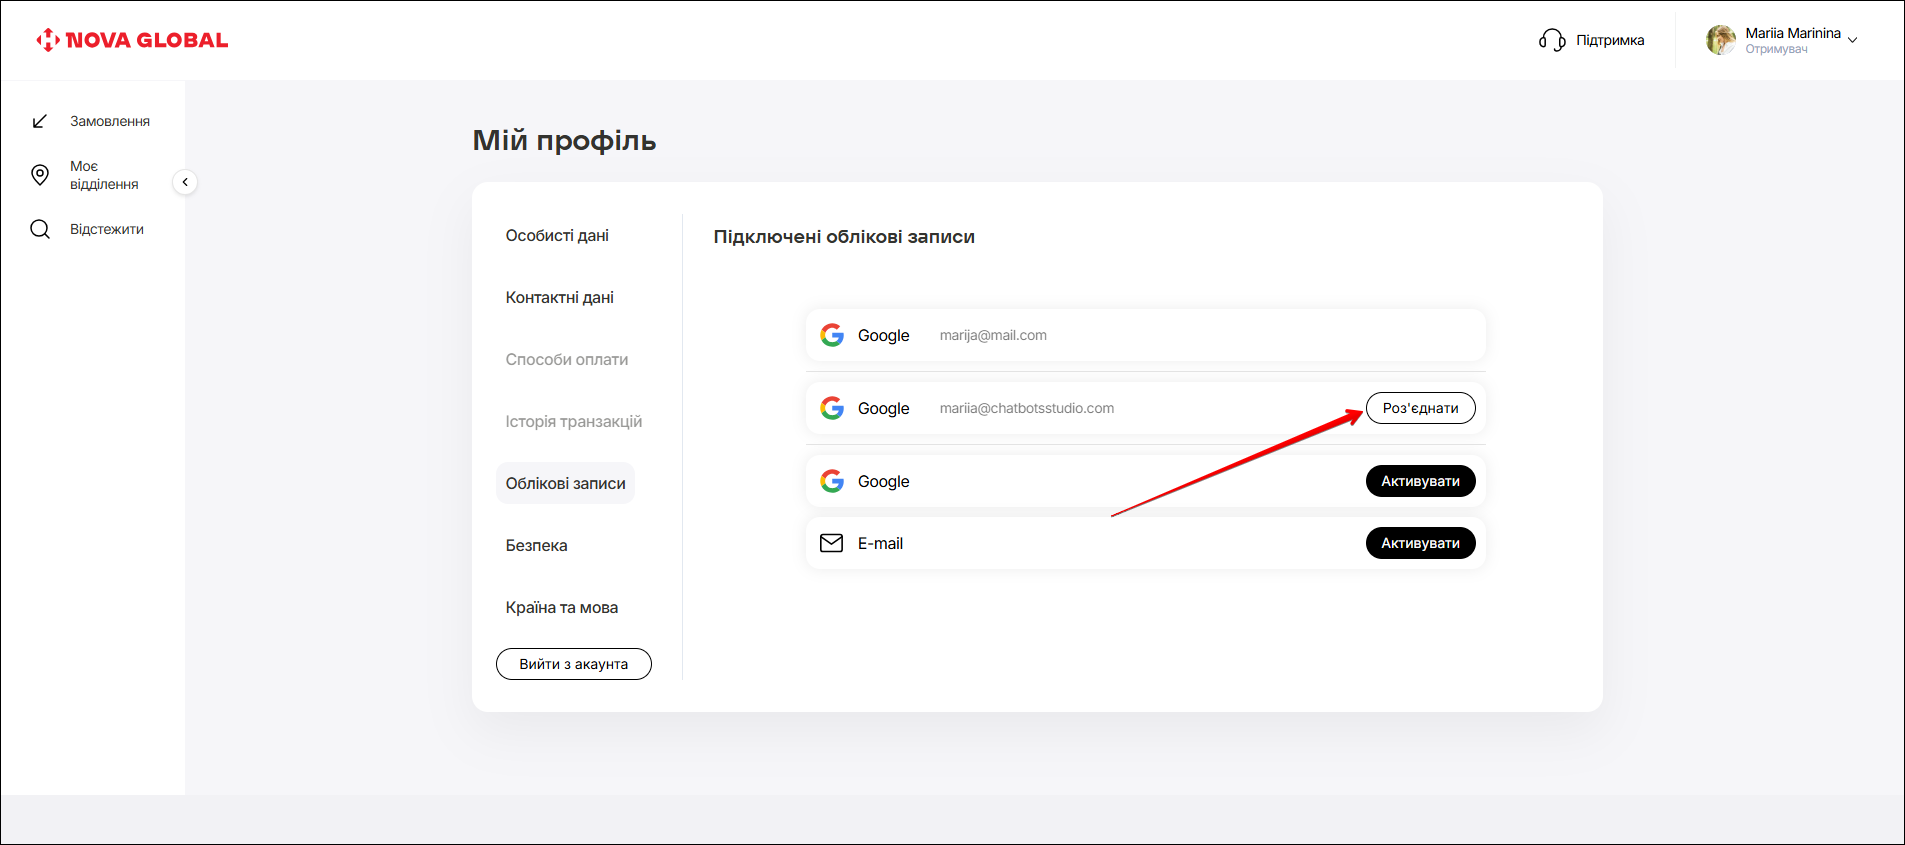This screenshot has height=845, width=1905.
Task: Click the Mariia Marinina avatar photo
Action: pos(1720,40)
